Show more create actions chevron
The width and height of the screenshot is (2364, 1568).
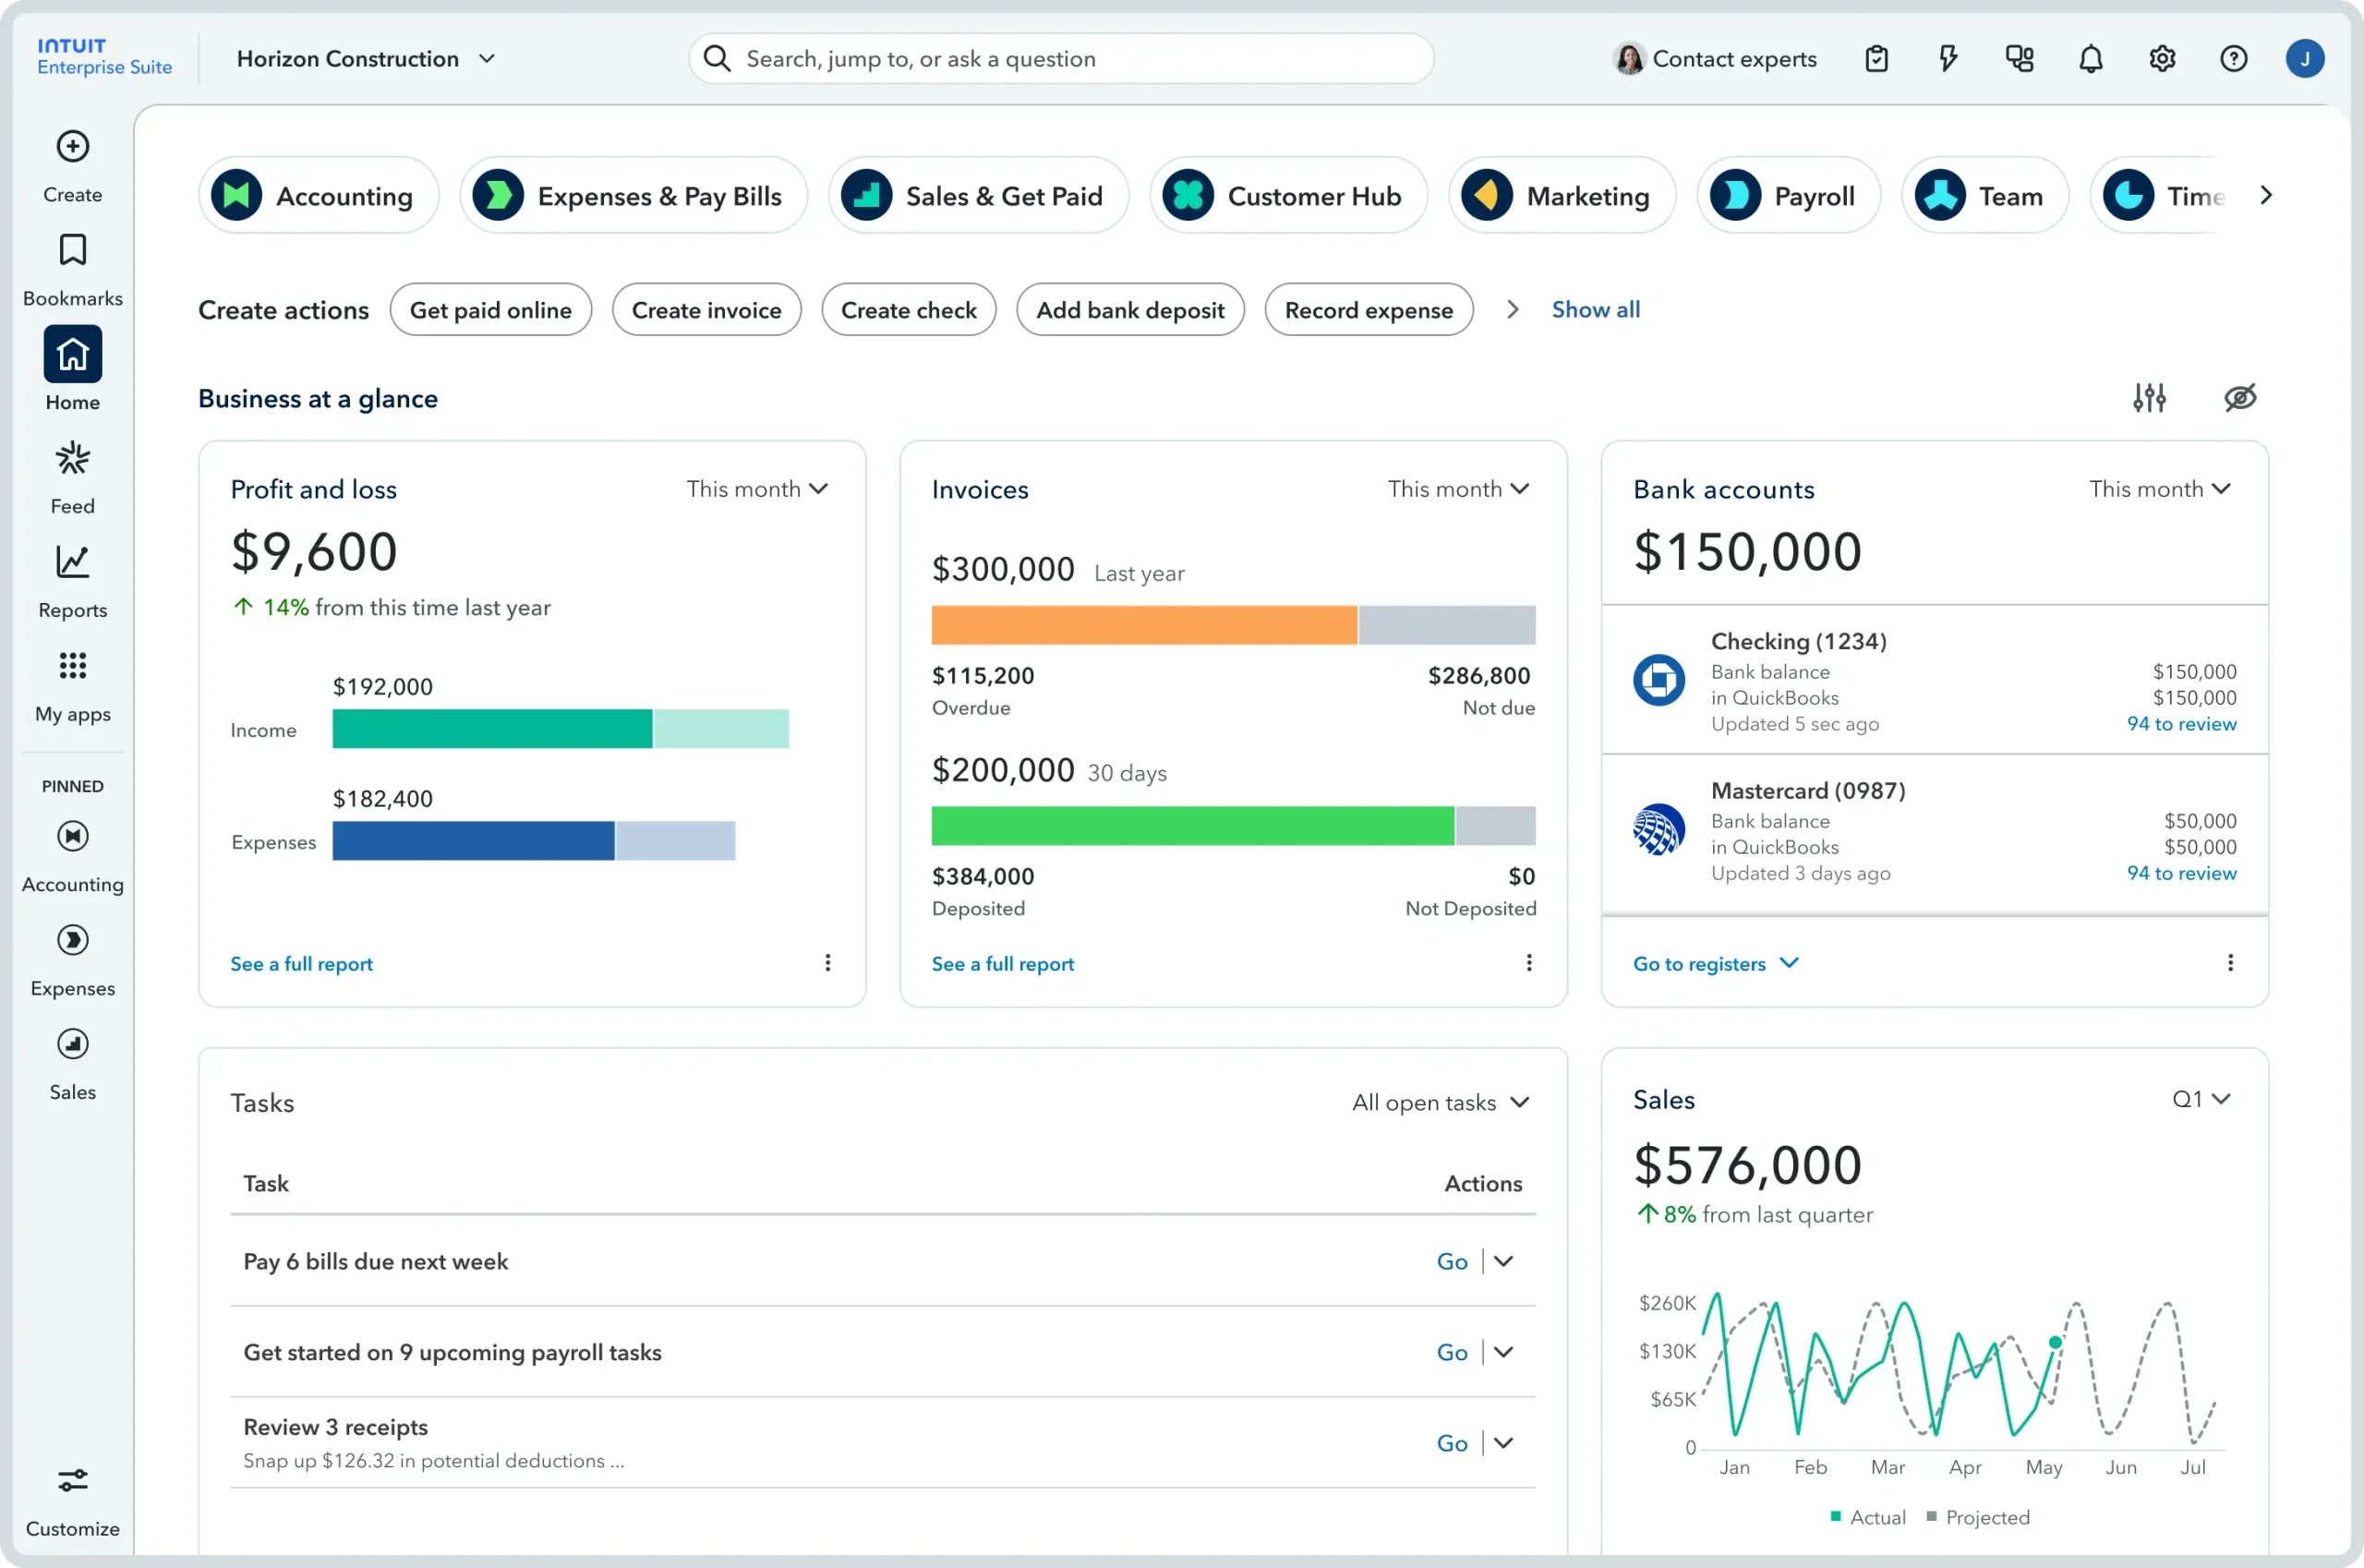[x=1513, y=310]
